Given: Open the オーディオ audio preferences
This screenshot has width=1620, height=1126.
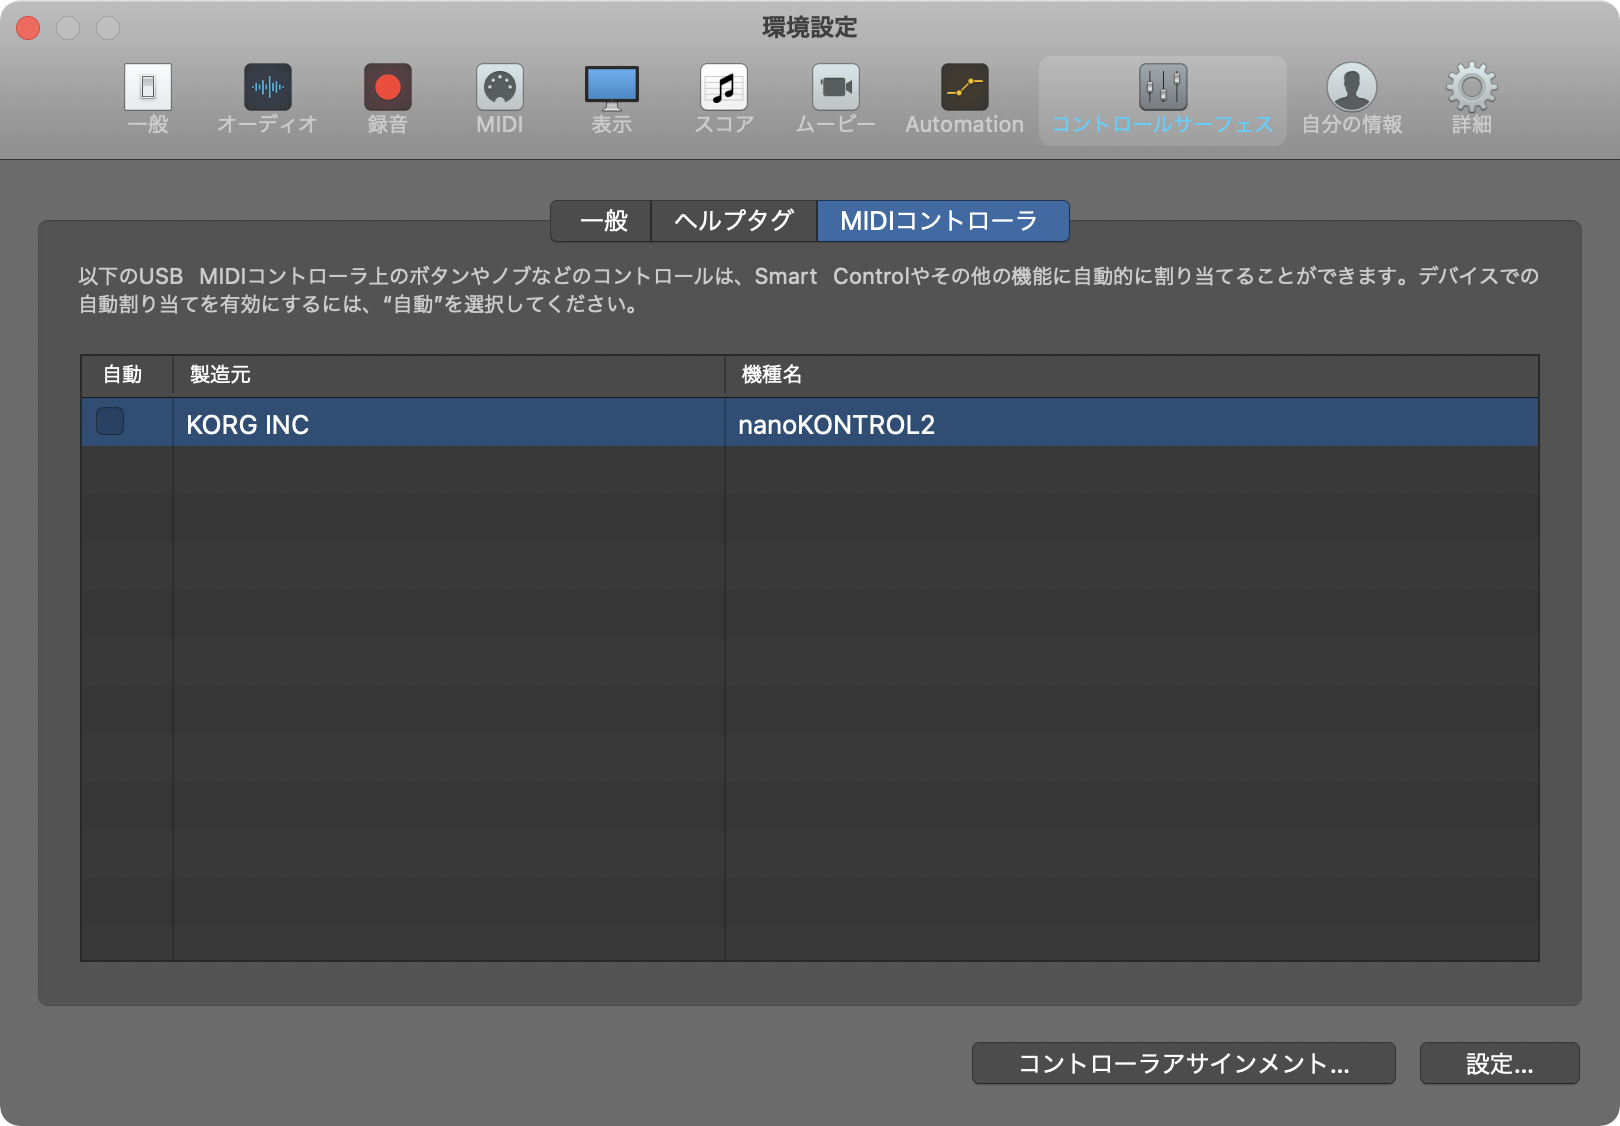Looking at the screenshot, I should (267, 99).
